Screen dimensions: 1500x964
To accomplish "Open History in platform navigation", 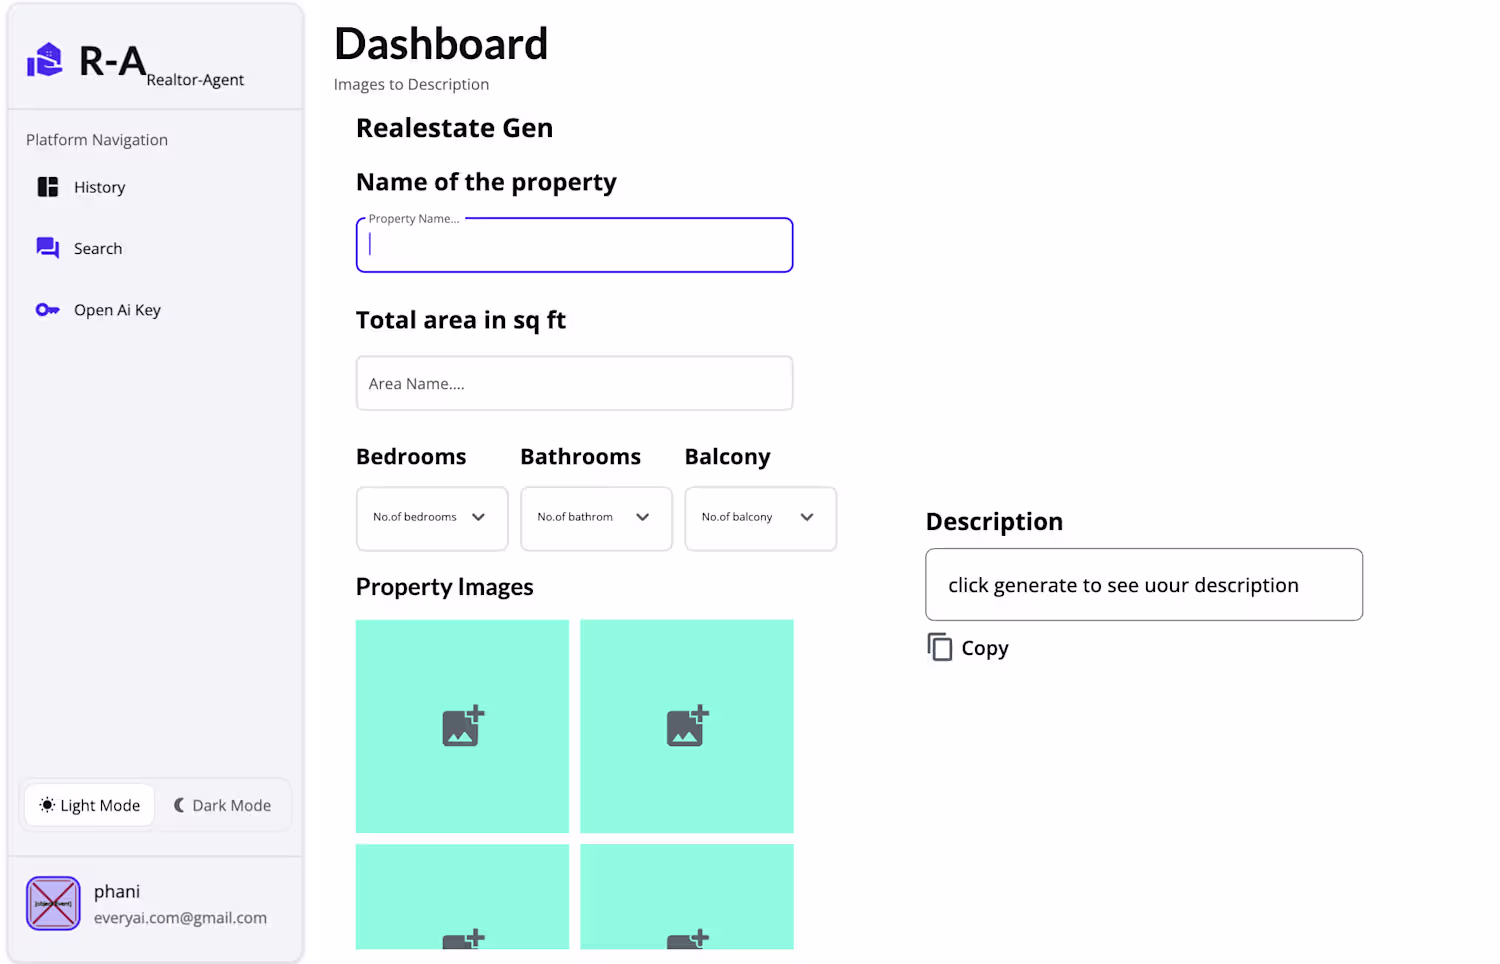I will click(x=99, y=187).
